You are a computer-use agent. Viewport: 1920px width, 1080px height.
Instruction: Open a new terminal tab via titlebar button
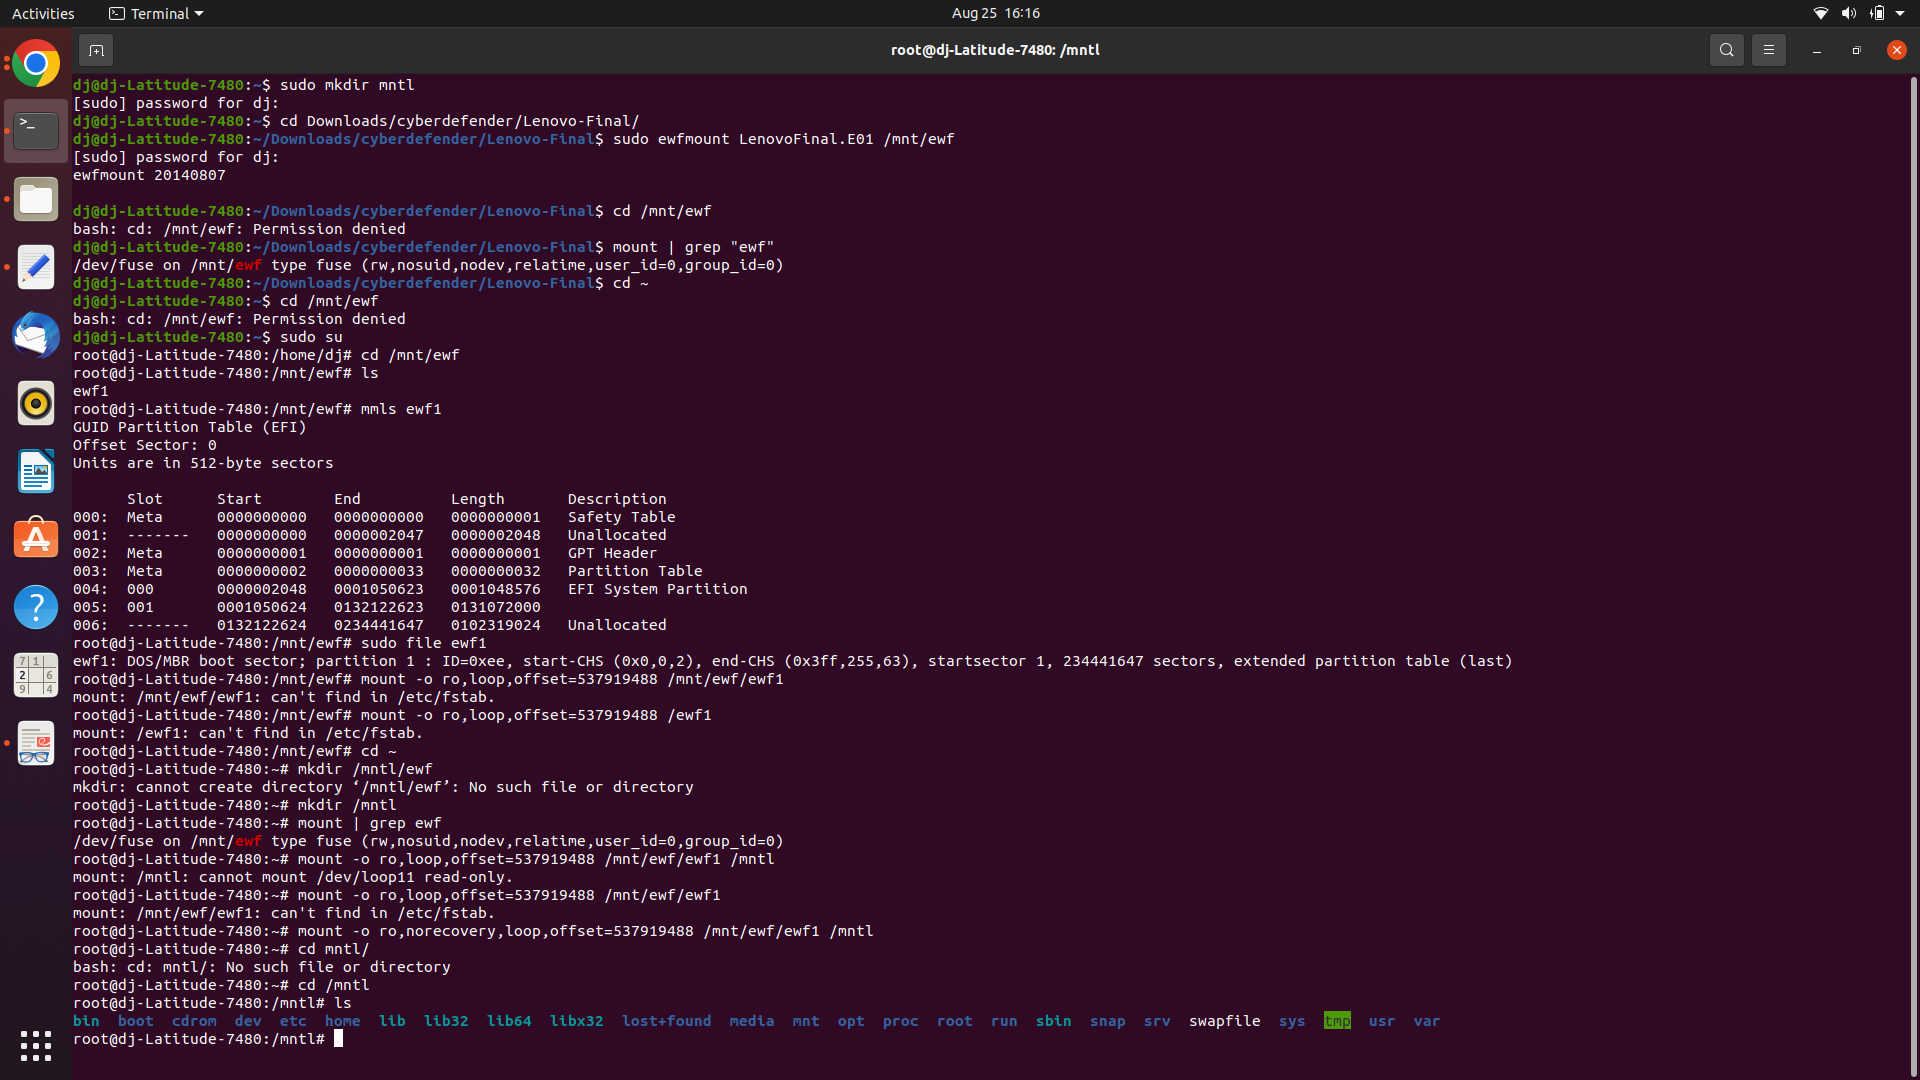click(96, 49)
